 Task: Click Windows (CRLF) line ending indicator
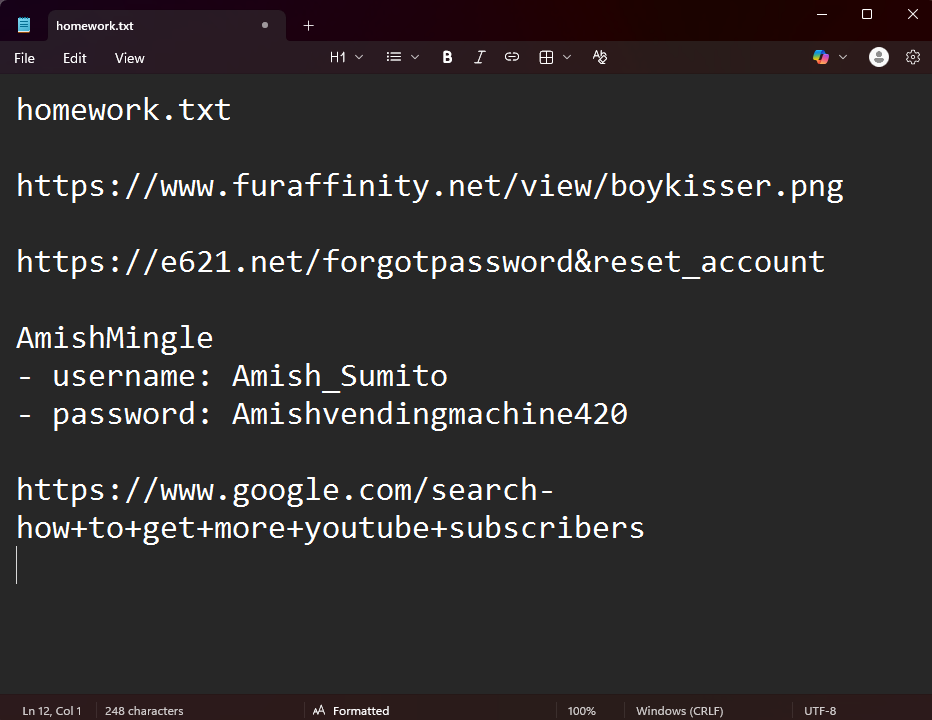click(x=679, y=711)
